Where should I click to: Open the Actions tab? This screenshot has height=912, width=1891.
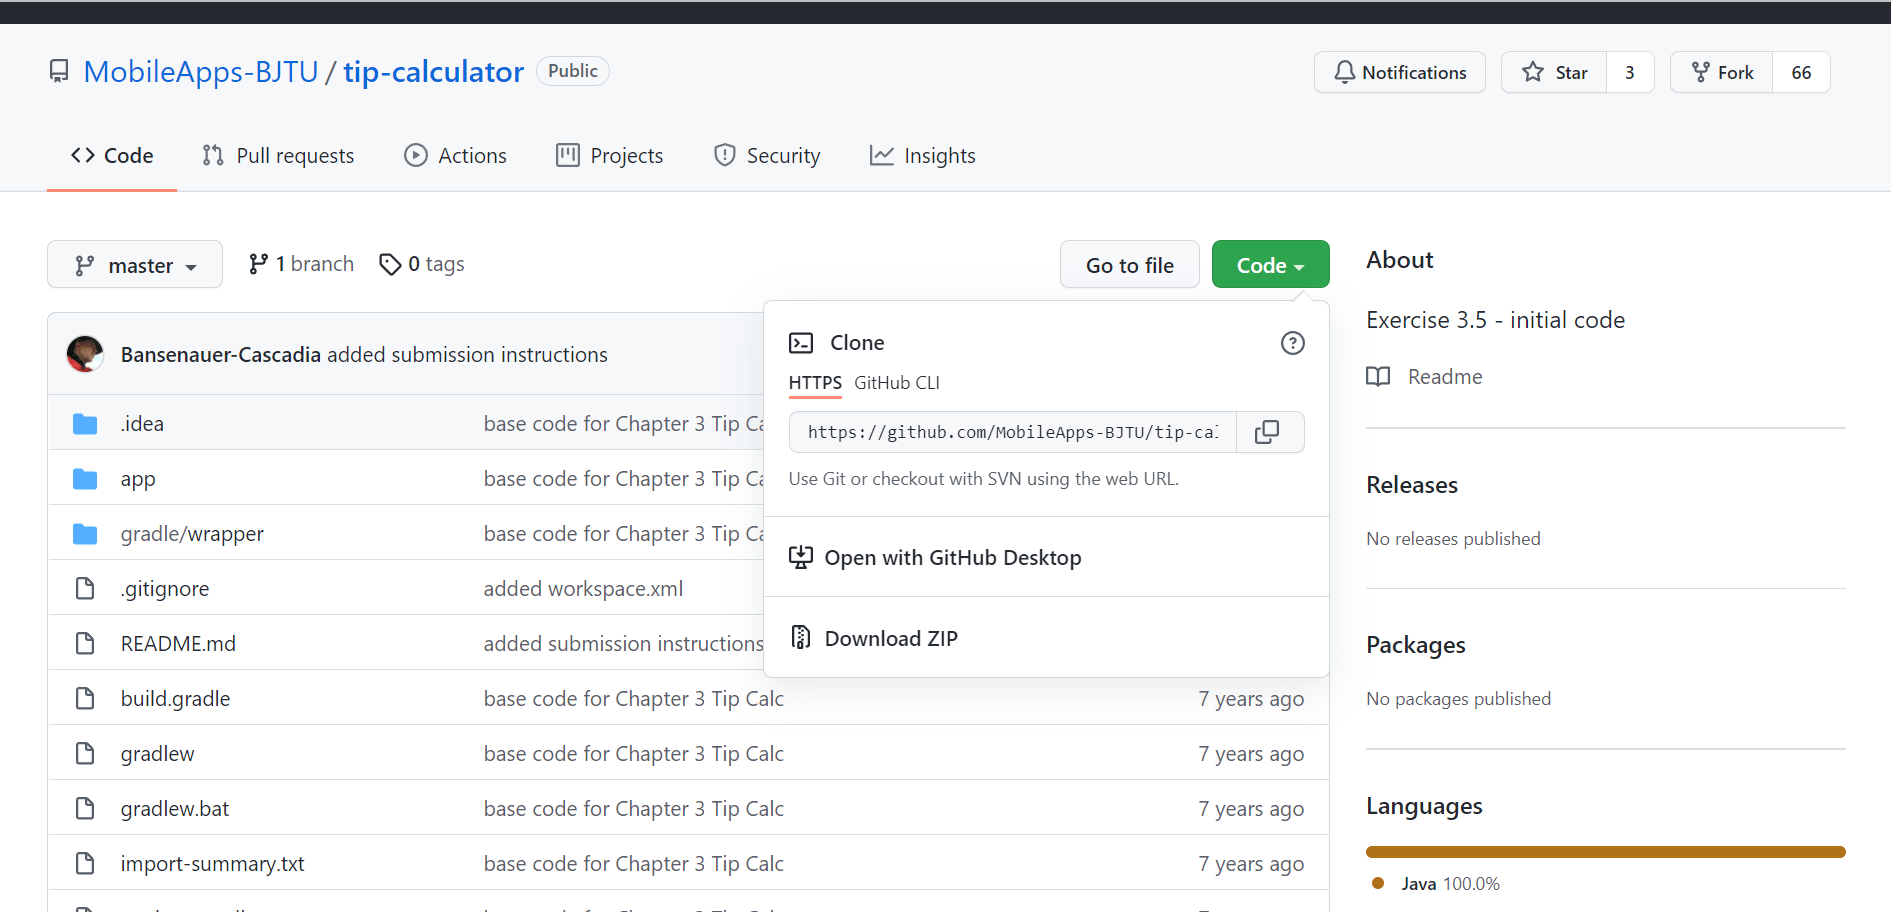click(455, 156)
